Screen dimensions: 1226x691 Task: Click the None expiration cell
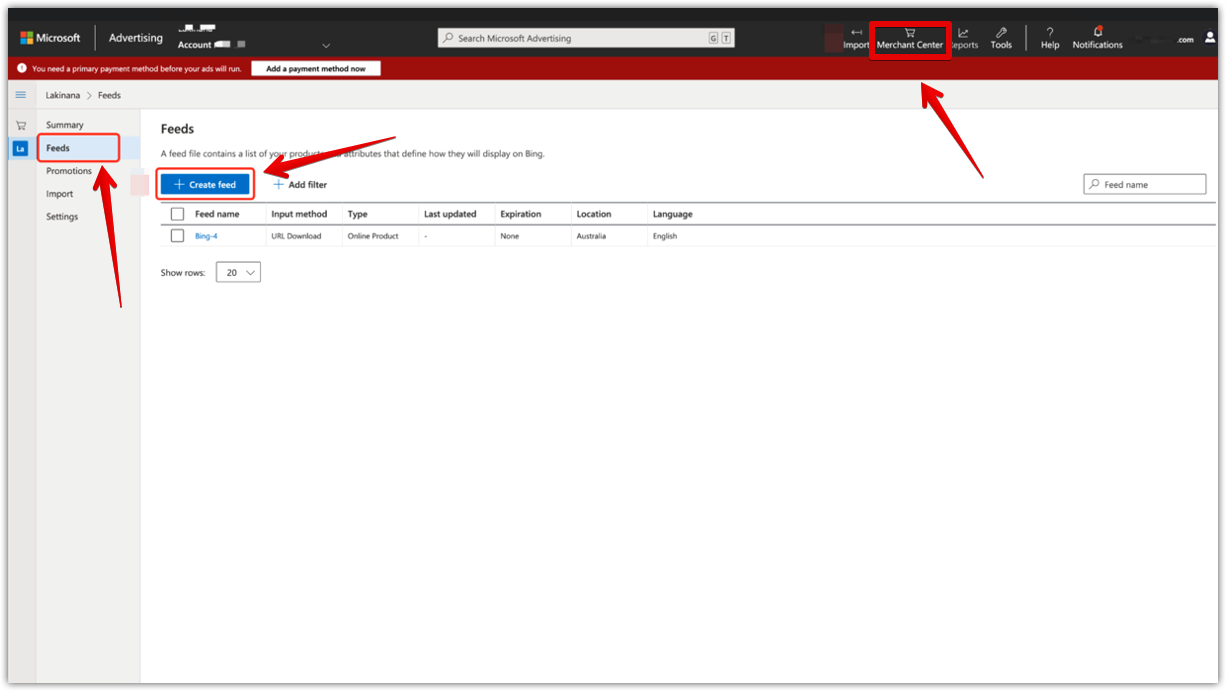tap(510, 236)
